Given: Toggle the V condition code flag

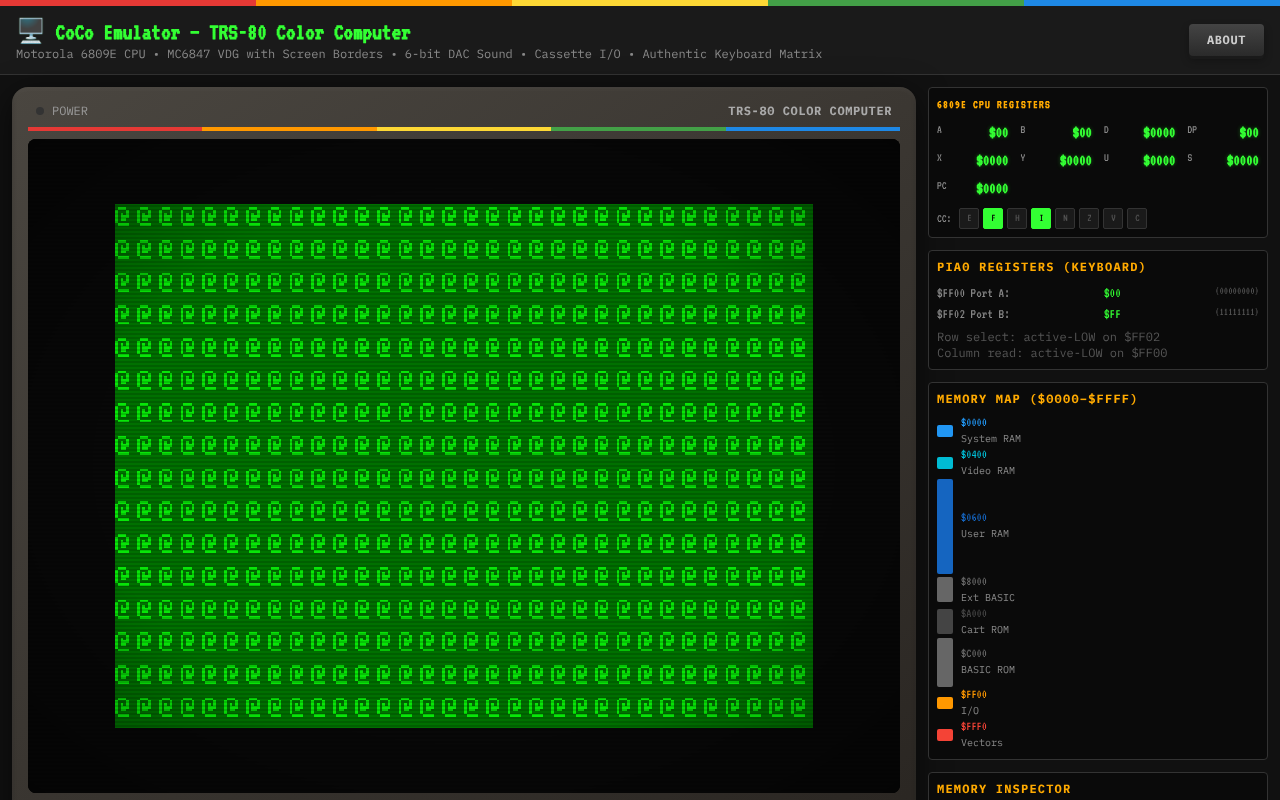Looking at the screenshot, I should click(1113, 218).
